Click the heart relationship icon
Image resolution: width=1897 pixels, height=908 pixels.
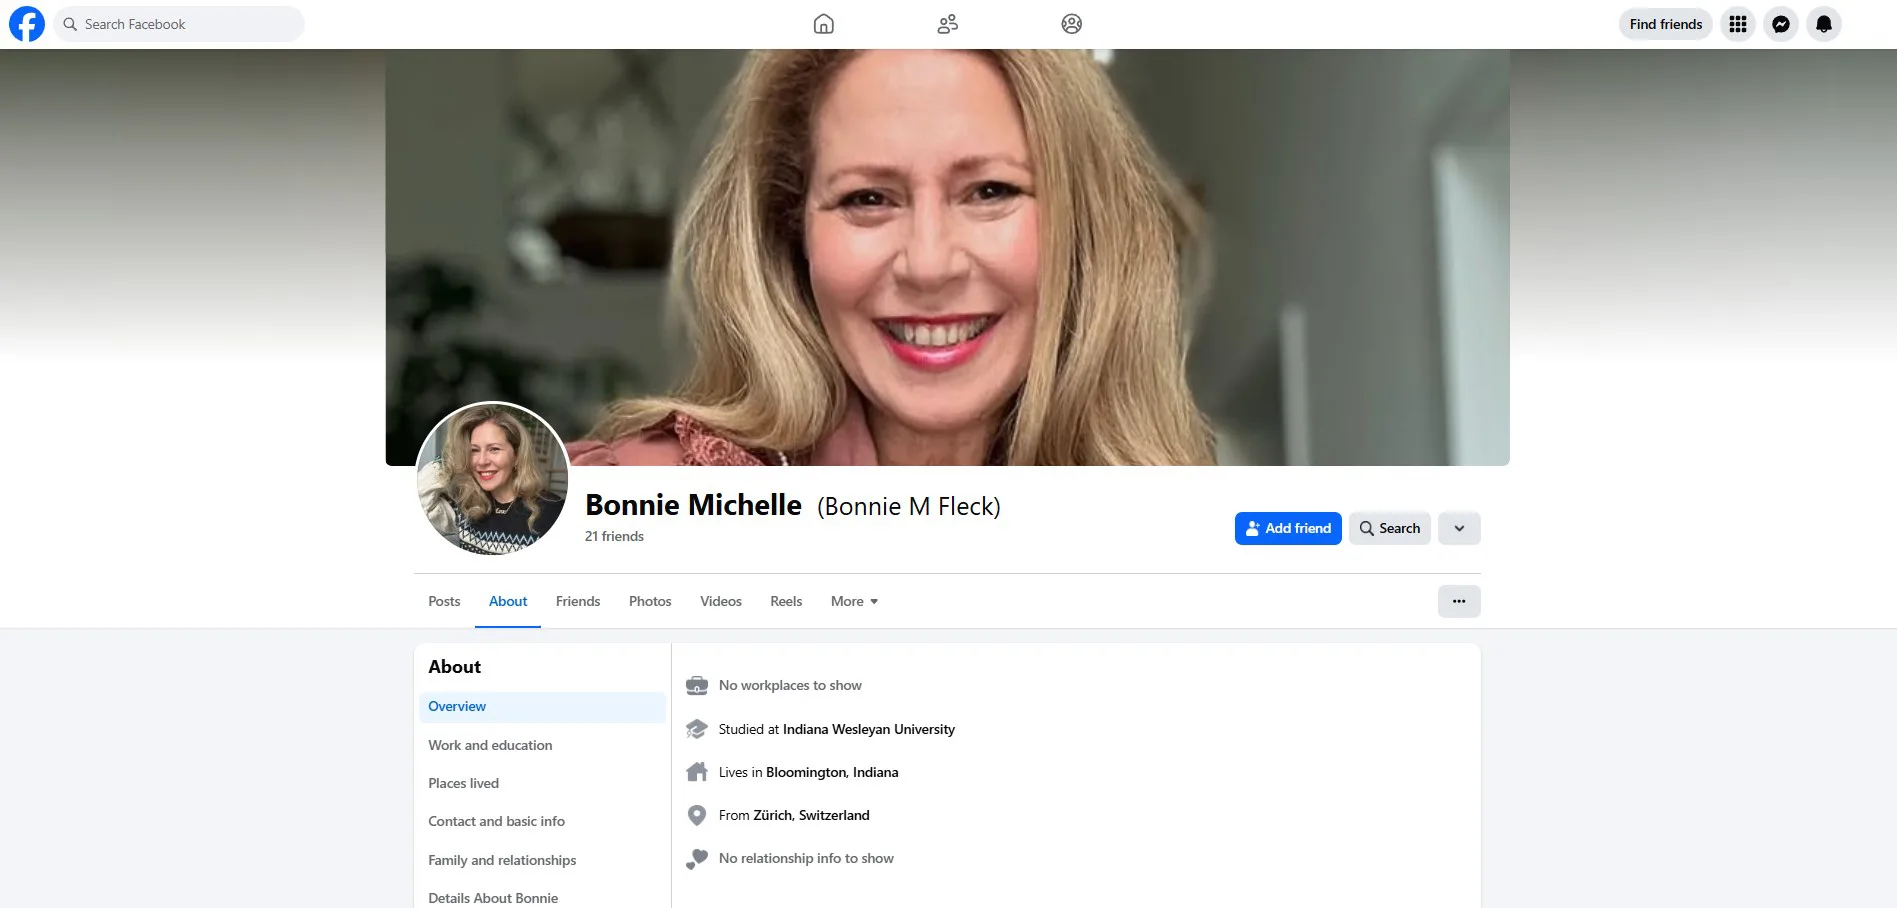[697, 859]
